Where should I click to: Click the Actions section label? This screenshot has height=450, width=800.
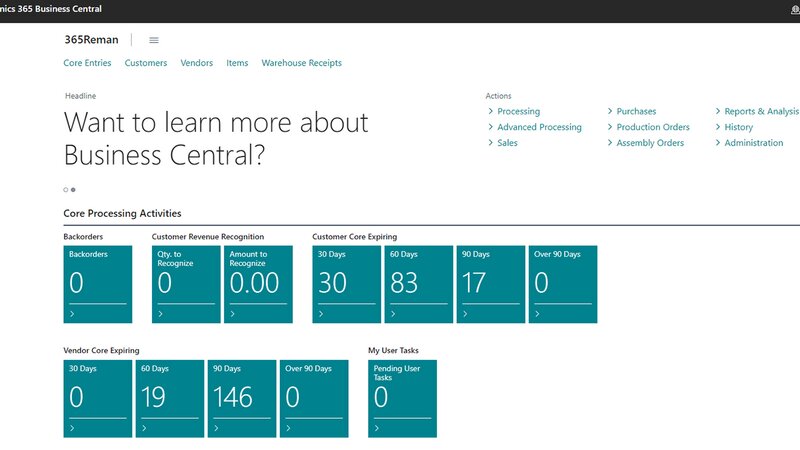[x=498, y=96]
